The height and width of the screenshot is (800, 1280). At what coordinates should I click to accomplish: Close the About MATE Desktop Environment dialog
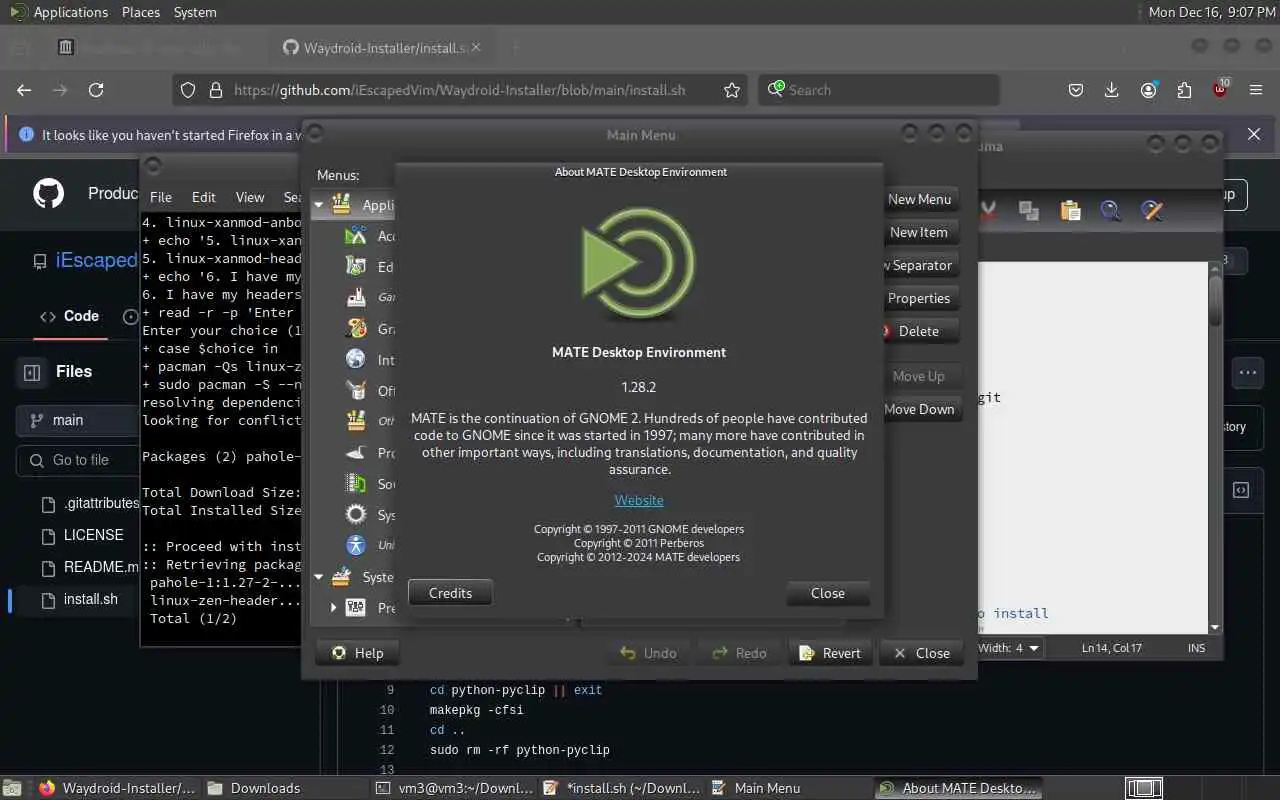pos(827,593)
